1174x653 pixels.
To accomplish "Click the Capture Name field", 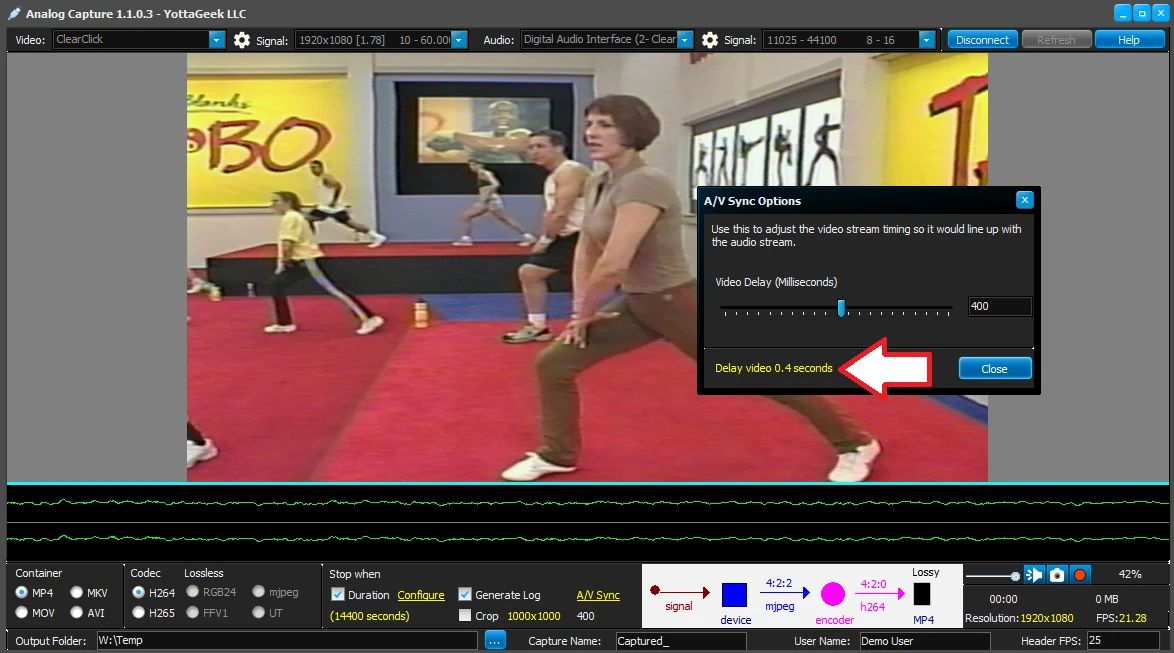I will 681,641.
